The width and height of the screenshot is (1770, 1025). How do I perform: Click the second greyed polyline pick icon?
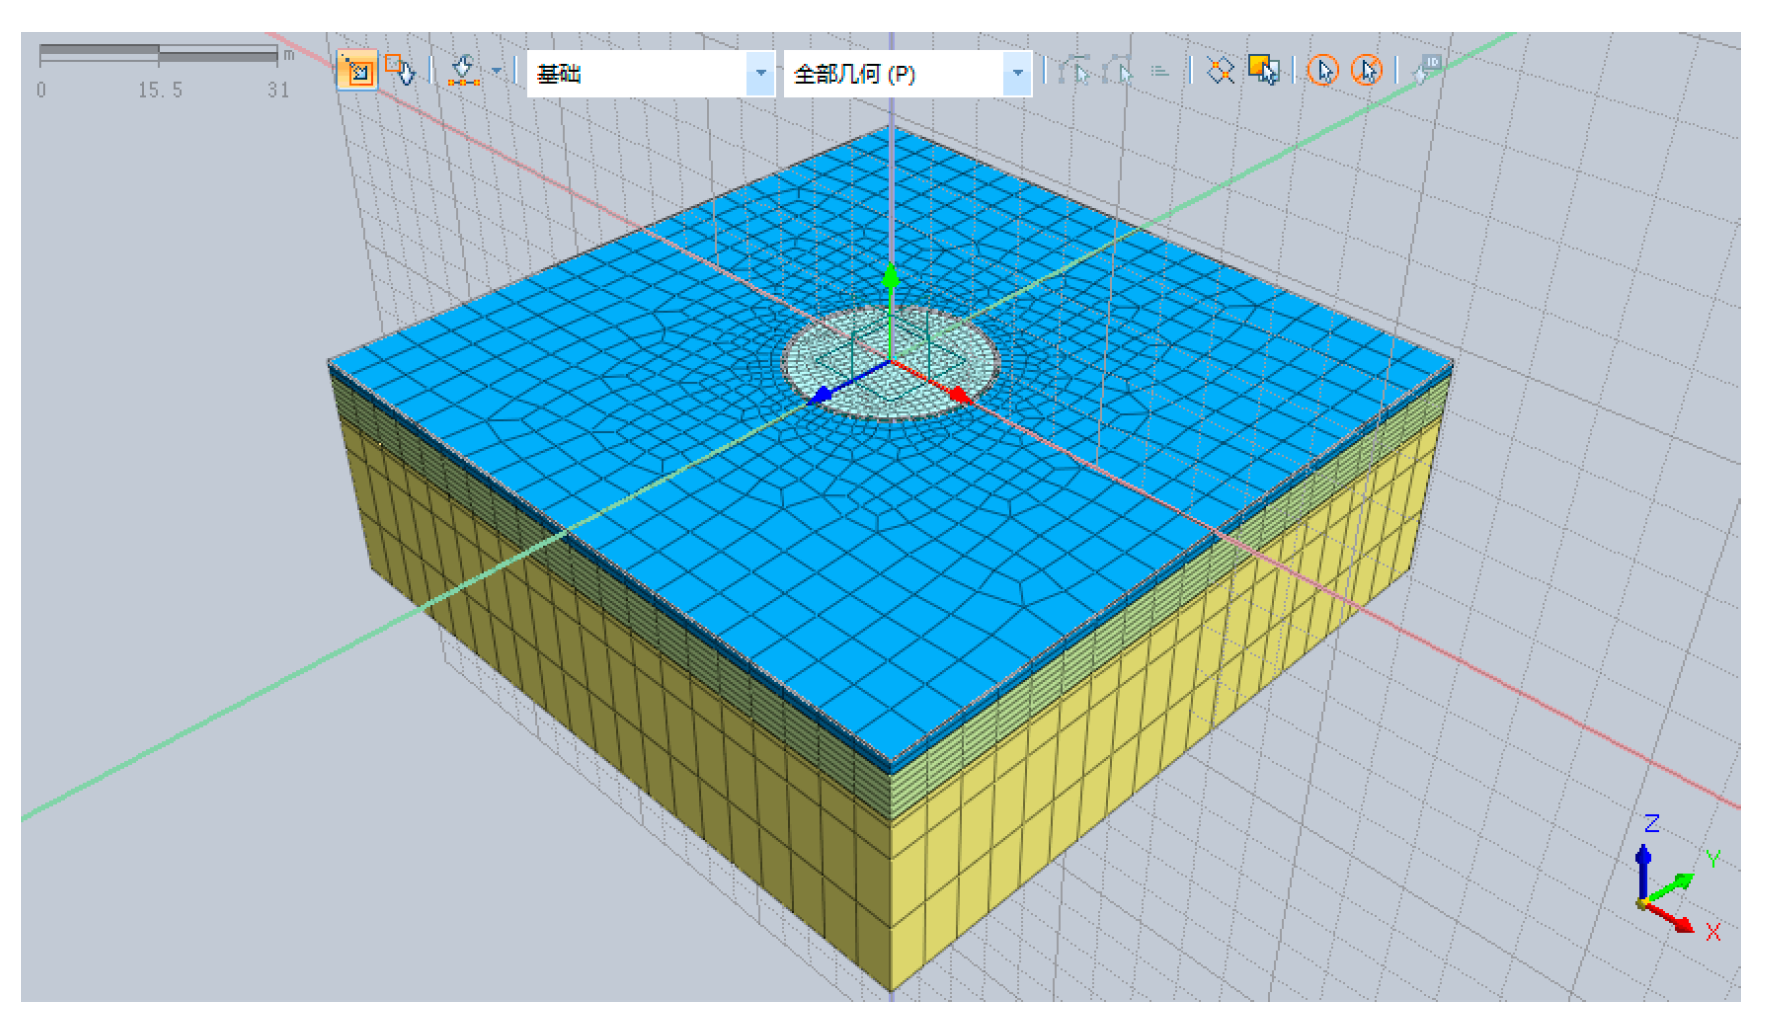tap(1116, 71)
